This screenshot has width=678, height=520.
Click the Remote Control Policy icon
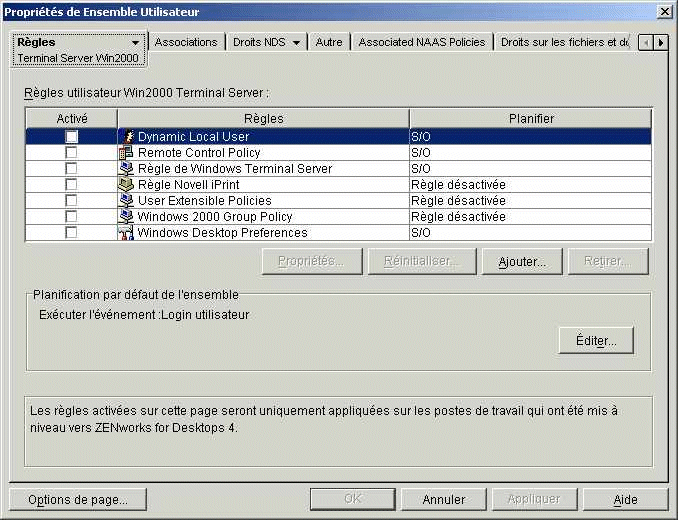pos(126,153)
